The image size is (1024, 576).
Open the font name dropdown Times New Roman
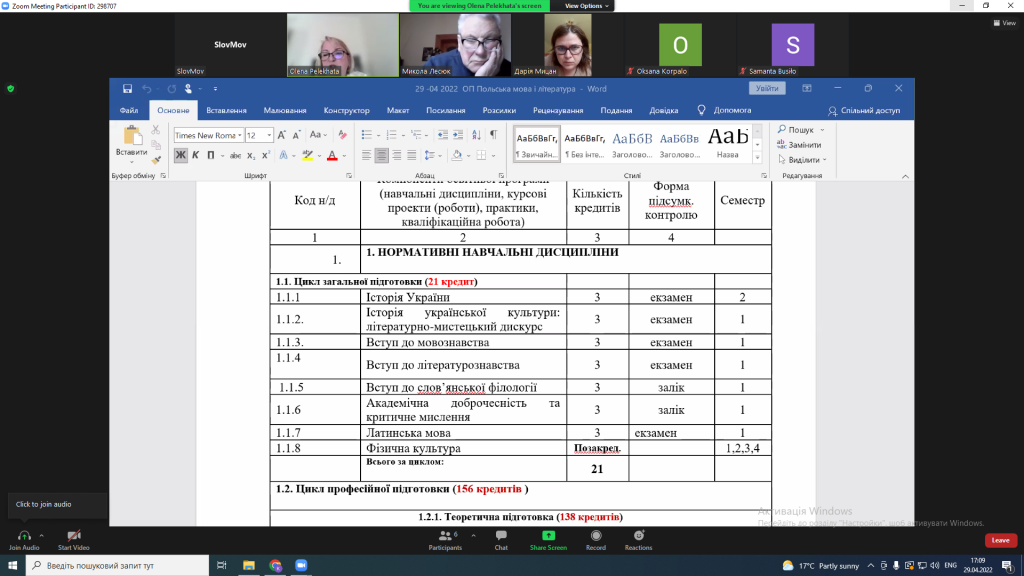pos(207,135)
